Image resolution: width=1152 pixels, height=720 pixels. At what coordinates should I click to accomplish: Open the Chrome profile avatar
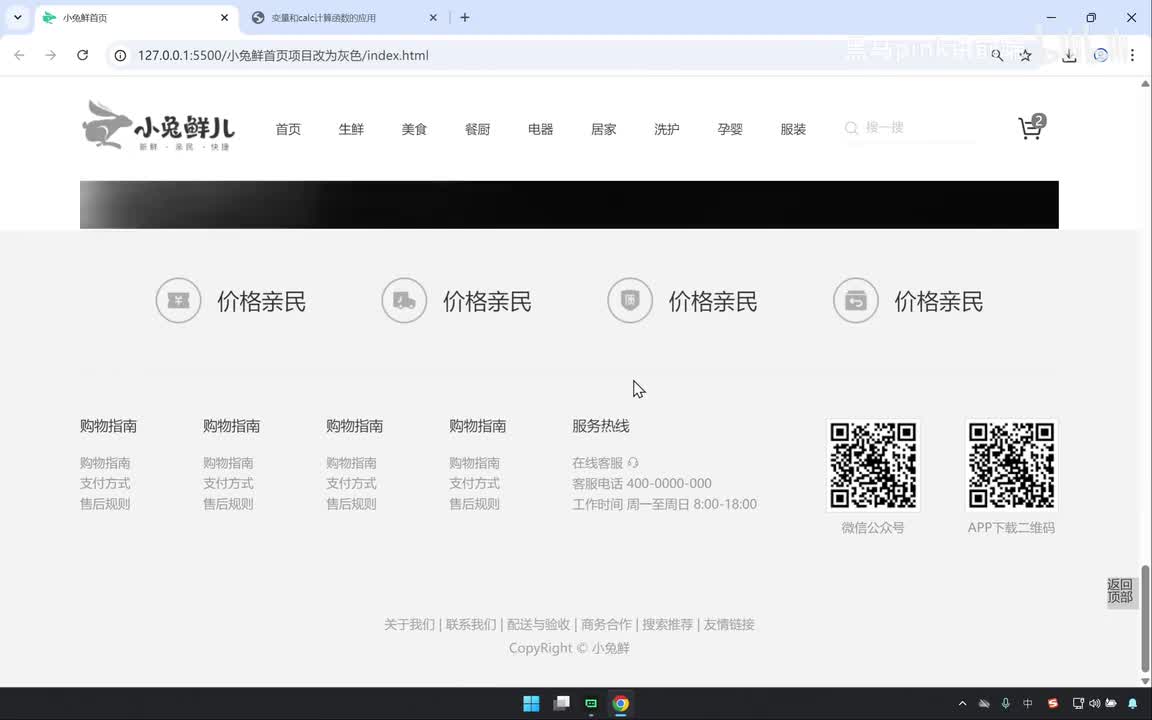(x=1101, y=55)
